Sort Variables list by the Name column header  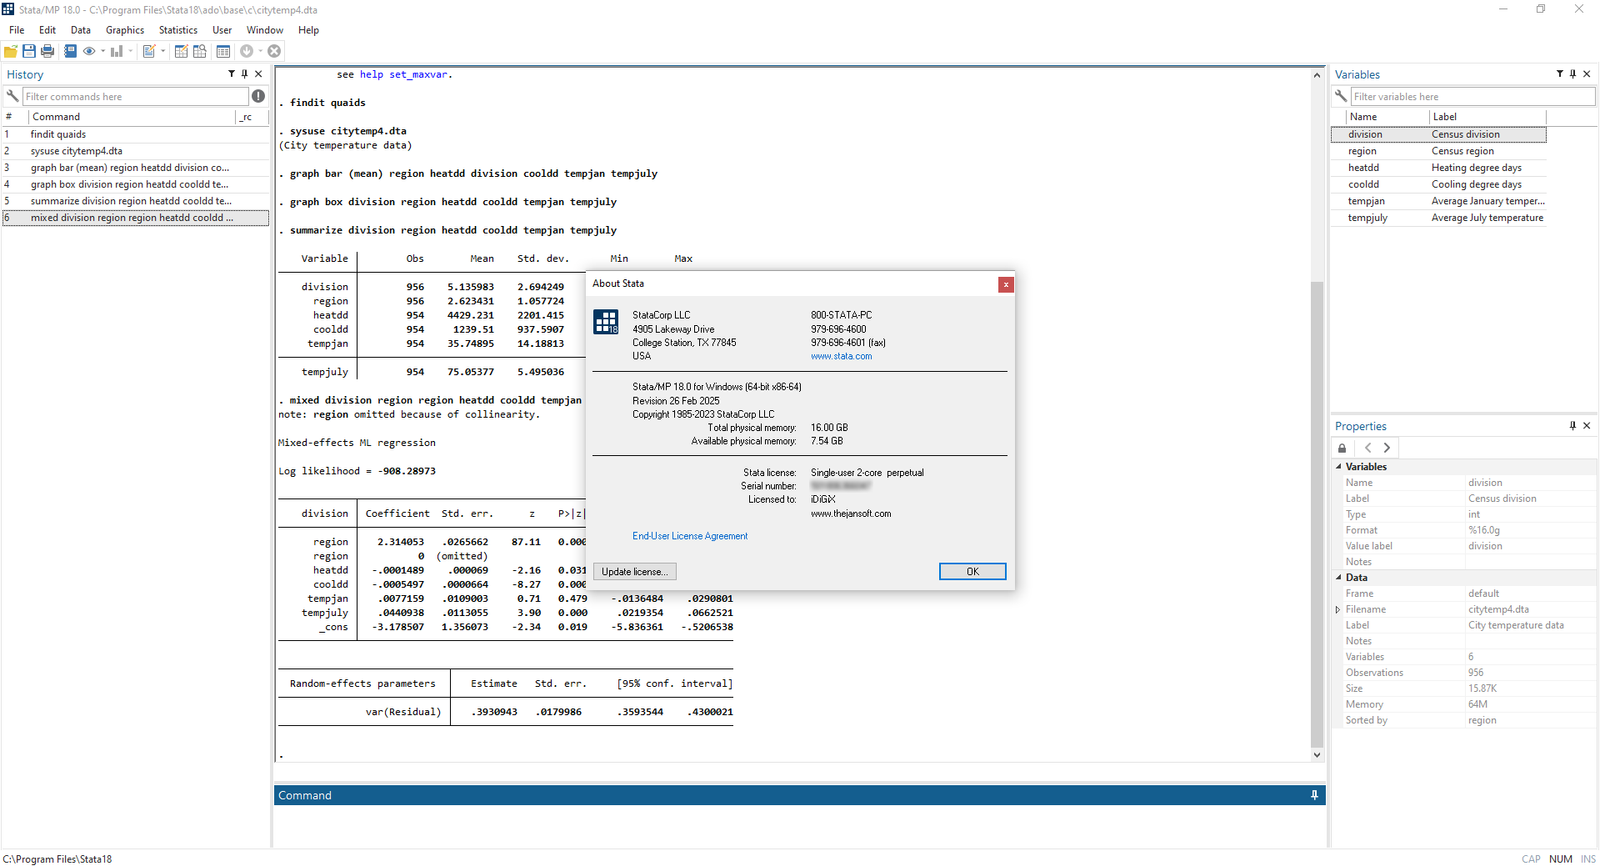click(x=1387, y=117)
